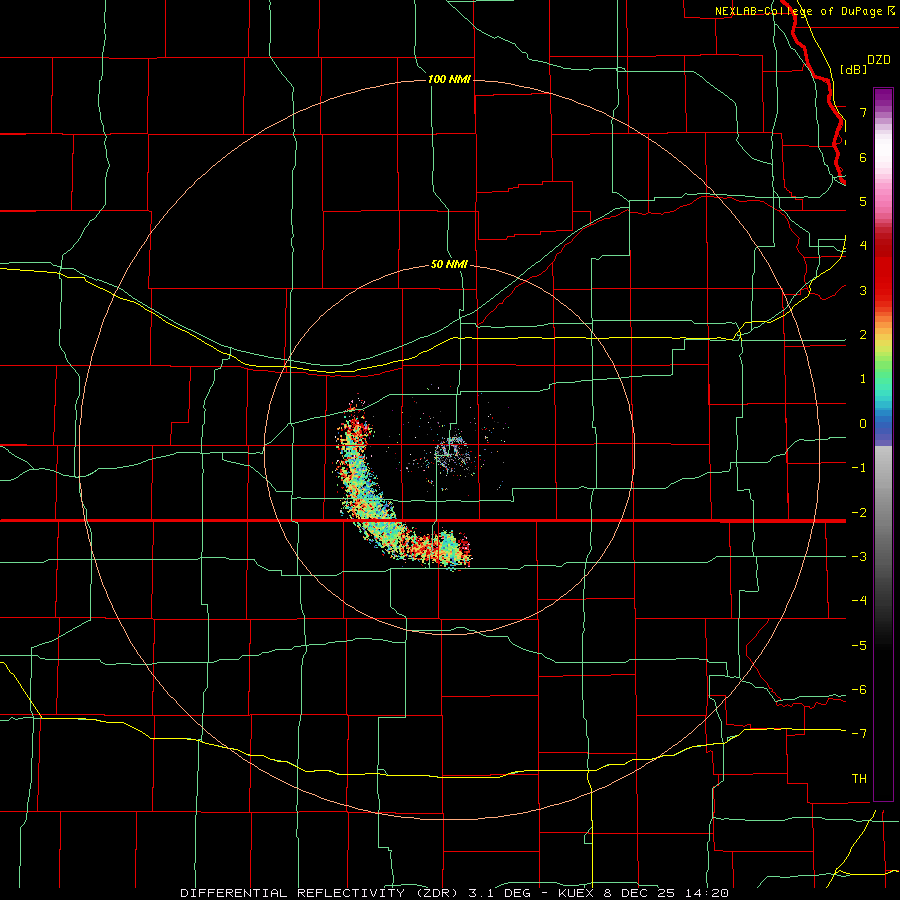The height and width of the screenshot is (900, 900).
Task: Pick the "-4" tick on the legend
Action: point(859,601)
